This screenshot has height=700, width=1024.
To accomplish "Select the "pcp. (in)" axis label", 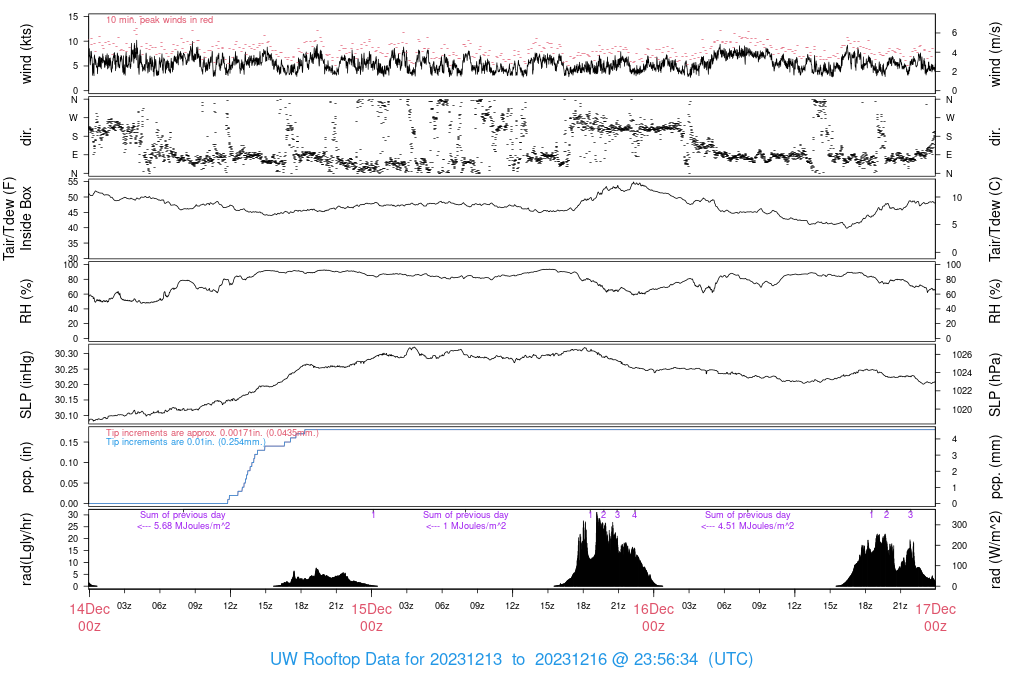I will (27, 468).
